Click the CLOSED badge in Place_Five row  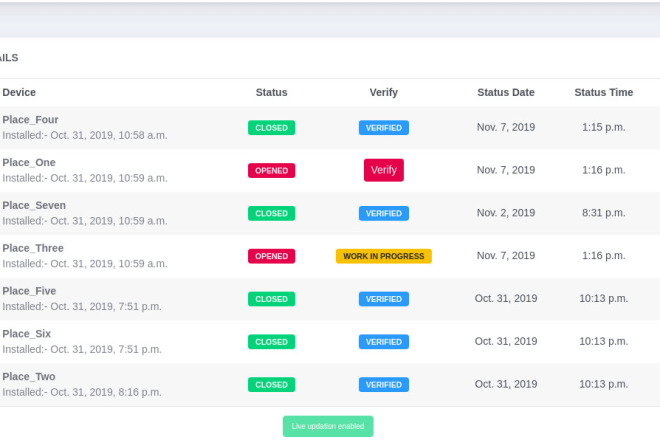[271, 299]
